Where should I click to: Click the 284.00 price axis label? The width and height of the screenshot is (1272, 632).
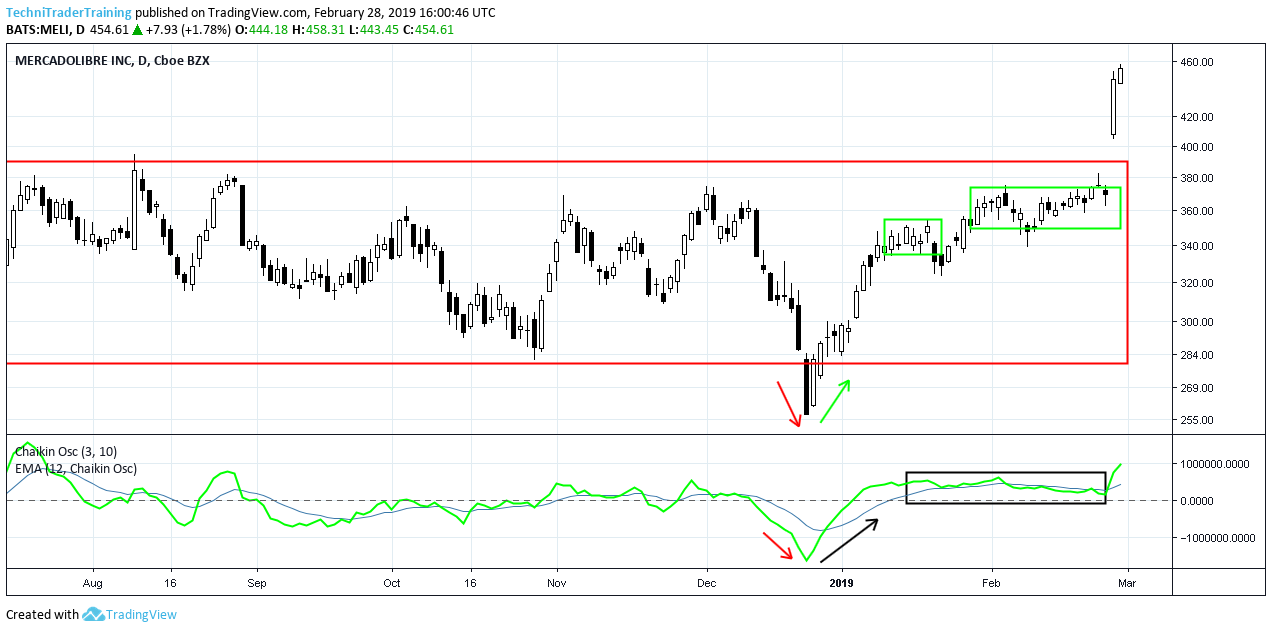coord(1197,355)
